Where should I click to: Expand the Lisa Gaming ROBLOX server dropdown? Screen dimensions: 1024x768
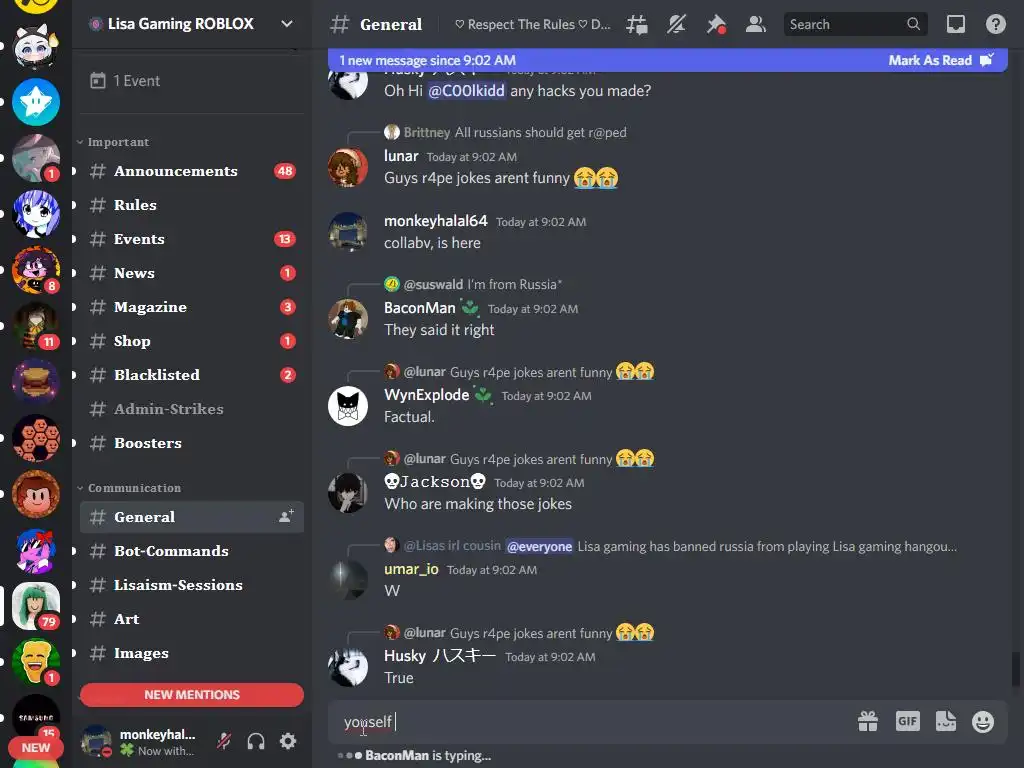tap(287, 24)
